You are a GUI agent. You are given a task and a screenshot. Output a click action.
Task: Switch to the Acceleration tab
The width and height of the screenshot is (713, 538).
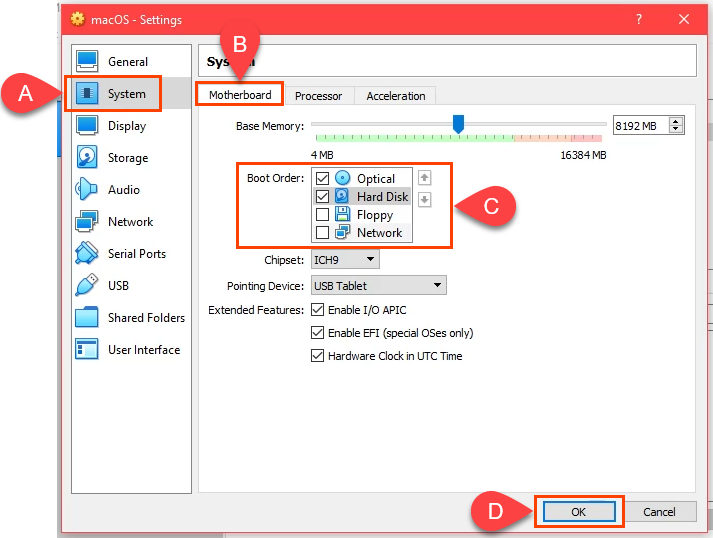pyautogui.click(x=396, y=96)
